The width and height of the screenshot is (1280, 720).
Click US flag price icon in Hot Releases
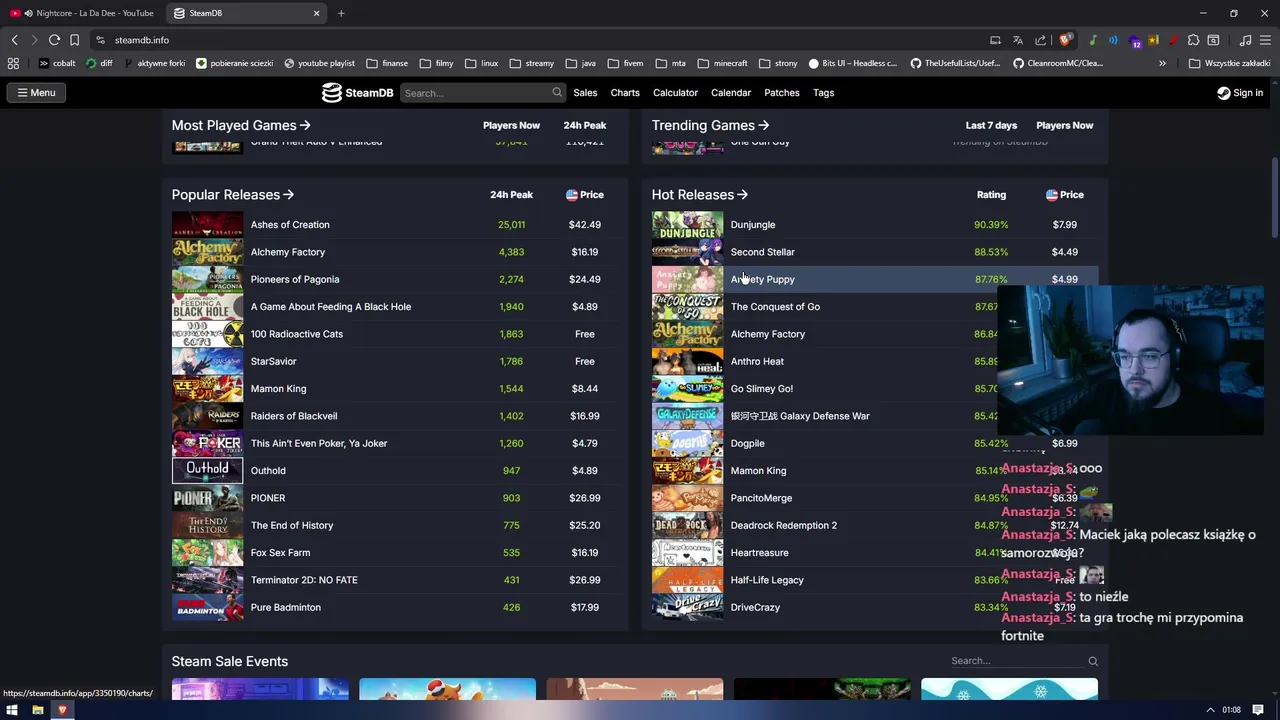click(x=1052, y=195)
